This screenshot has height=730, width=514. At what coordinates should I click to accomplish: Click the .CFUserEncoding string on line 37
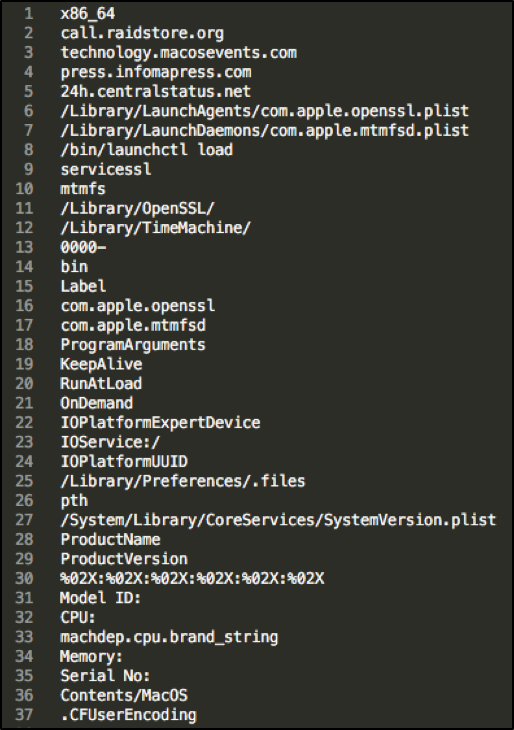(x=128, y=715)
